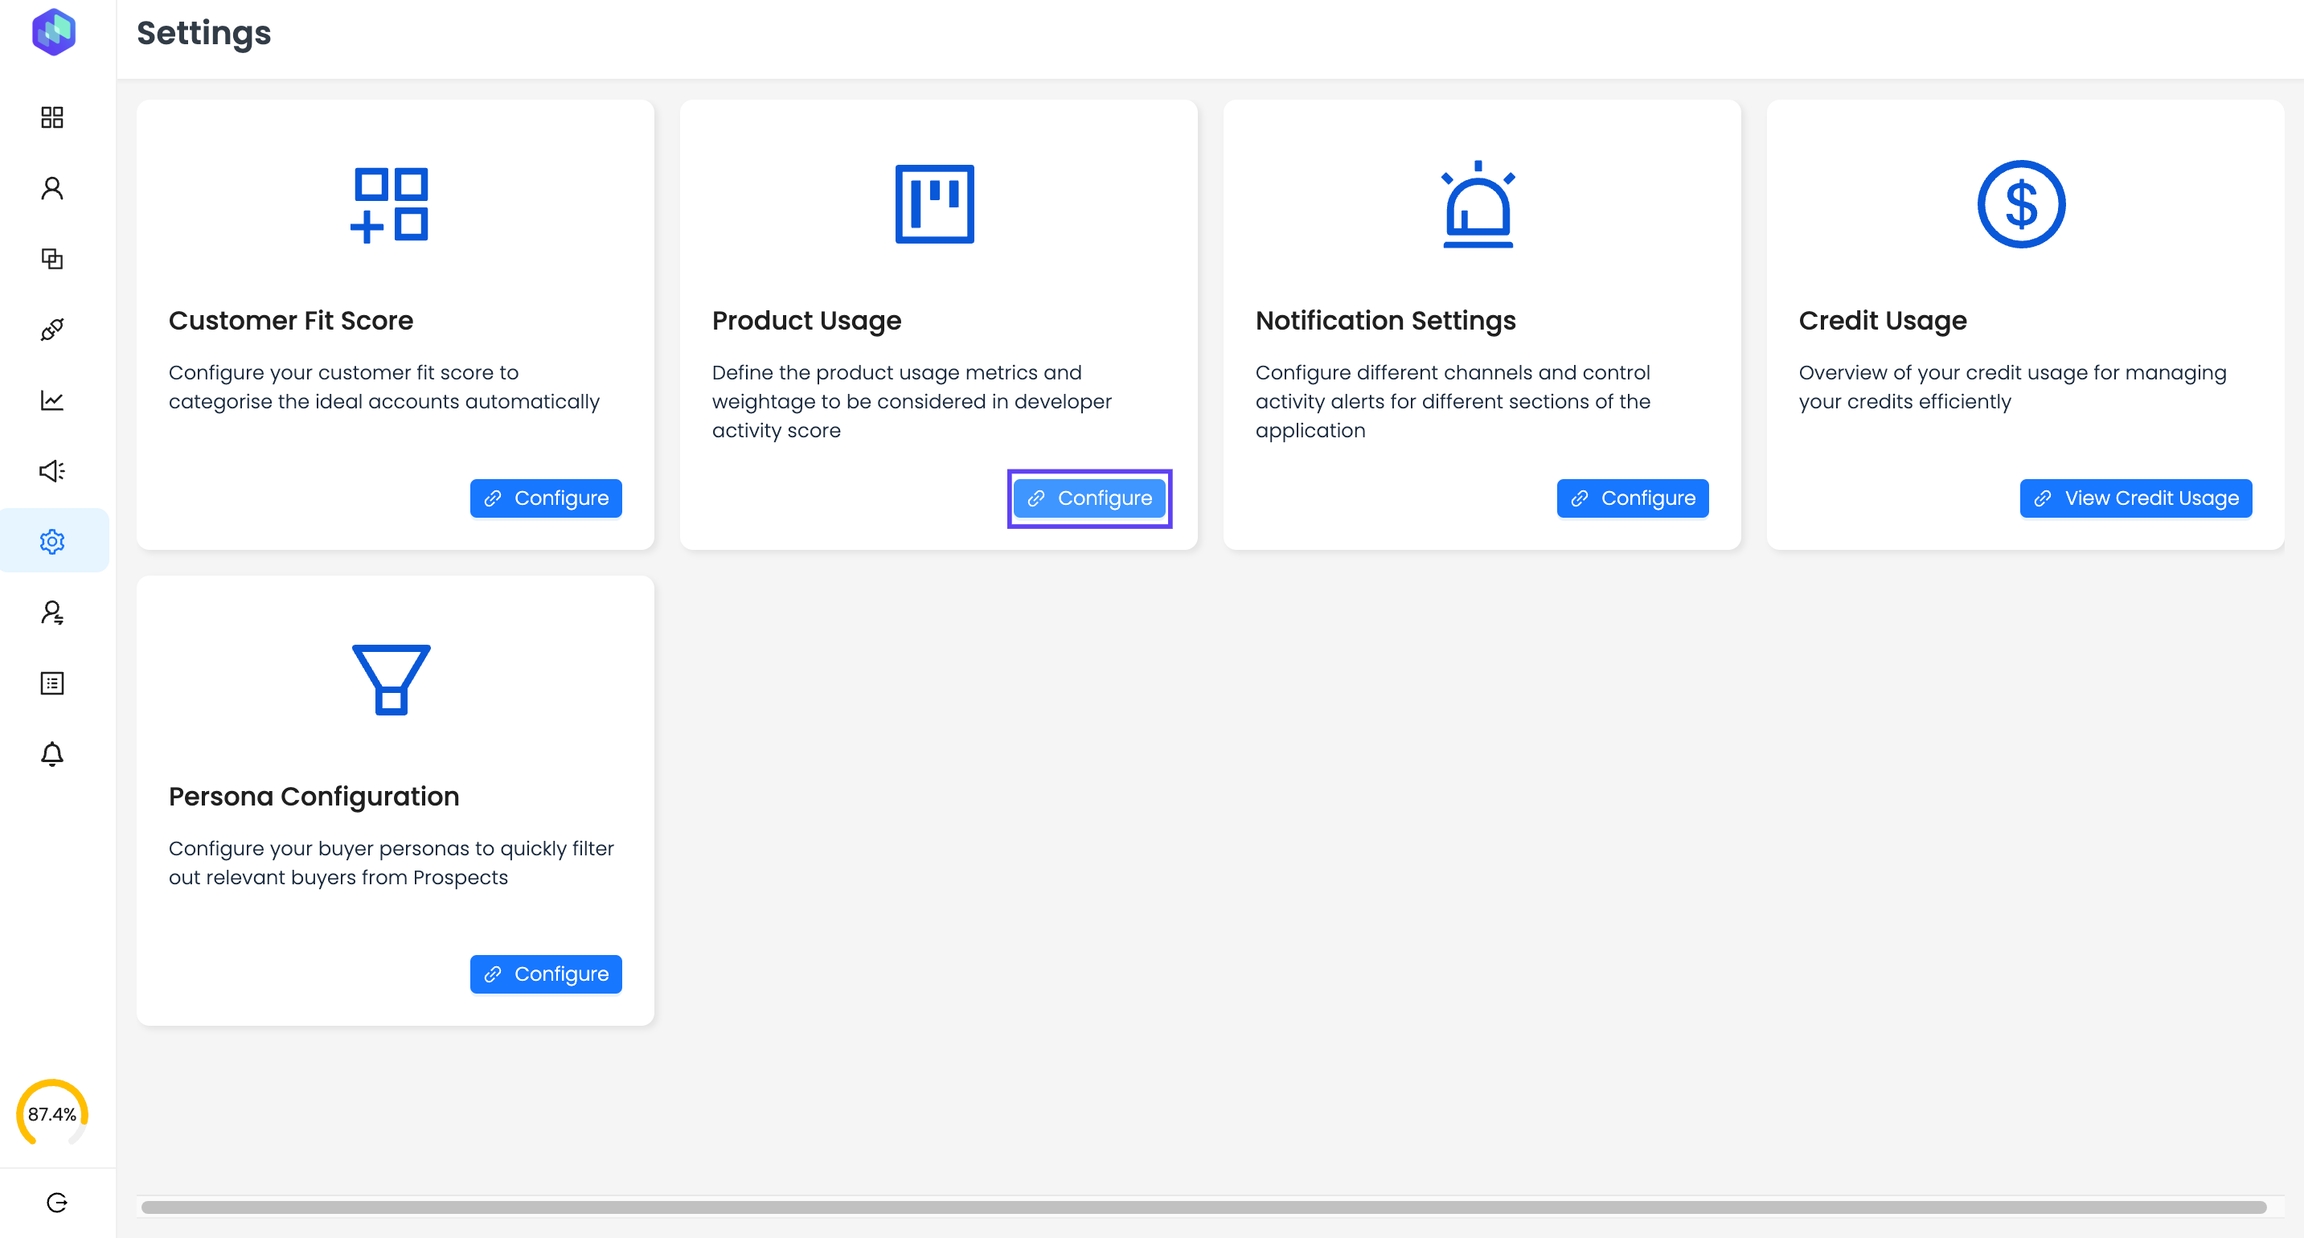This screenshot has height=1238, width=2304.
Task: Click the list document sidebar icon
Action: click(x=52, y=683)
